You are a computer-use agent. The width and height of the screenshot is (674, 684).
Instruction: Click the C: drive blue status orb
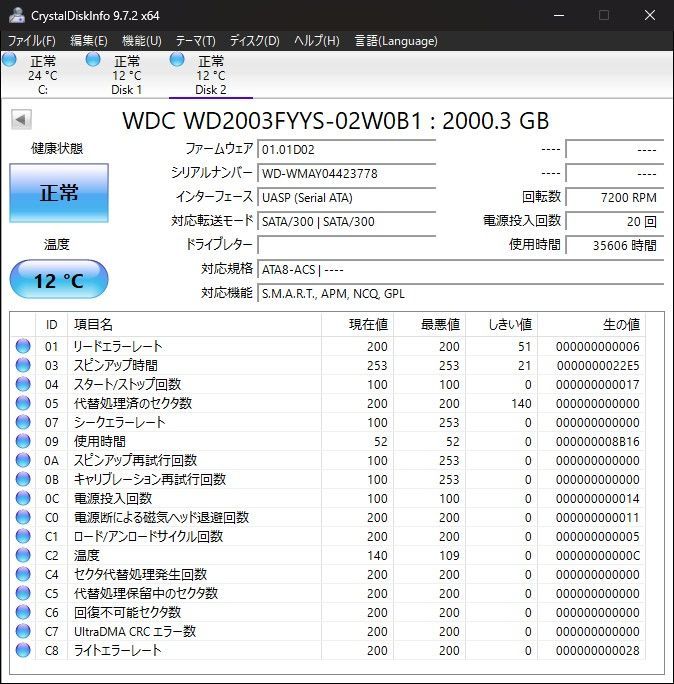pyautogui.click(x=9, y=59)
